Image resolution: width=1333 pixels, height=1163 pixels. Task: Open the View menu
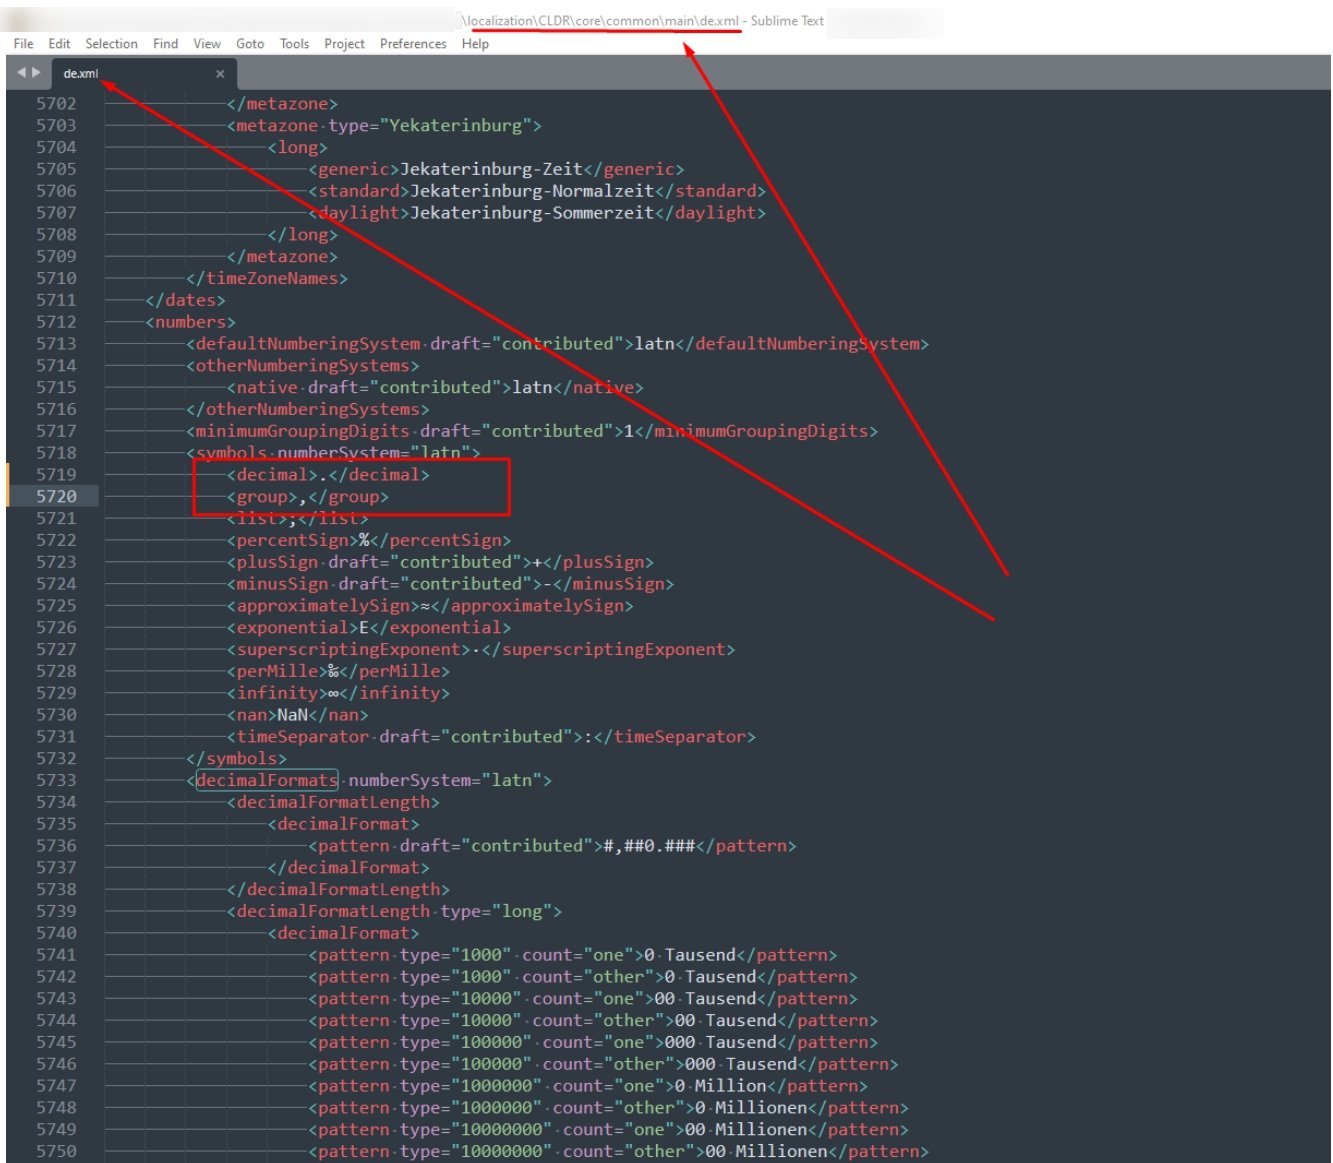pos(207,43)
